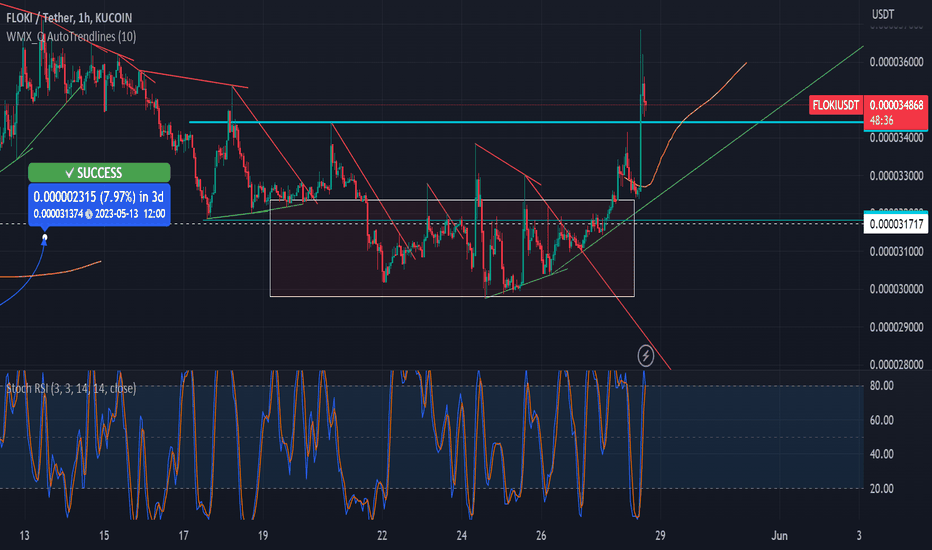932x550 pixels.
Task: Click the current price label 0.000034868
Action: [896, 105]
